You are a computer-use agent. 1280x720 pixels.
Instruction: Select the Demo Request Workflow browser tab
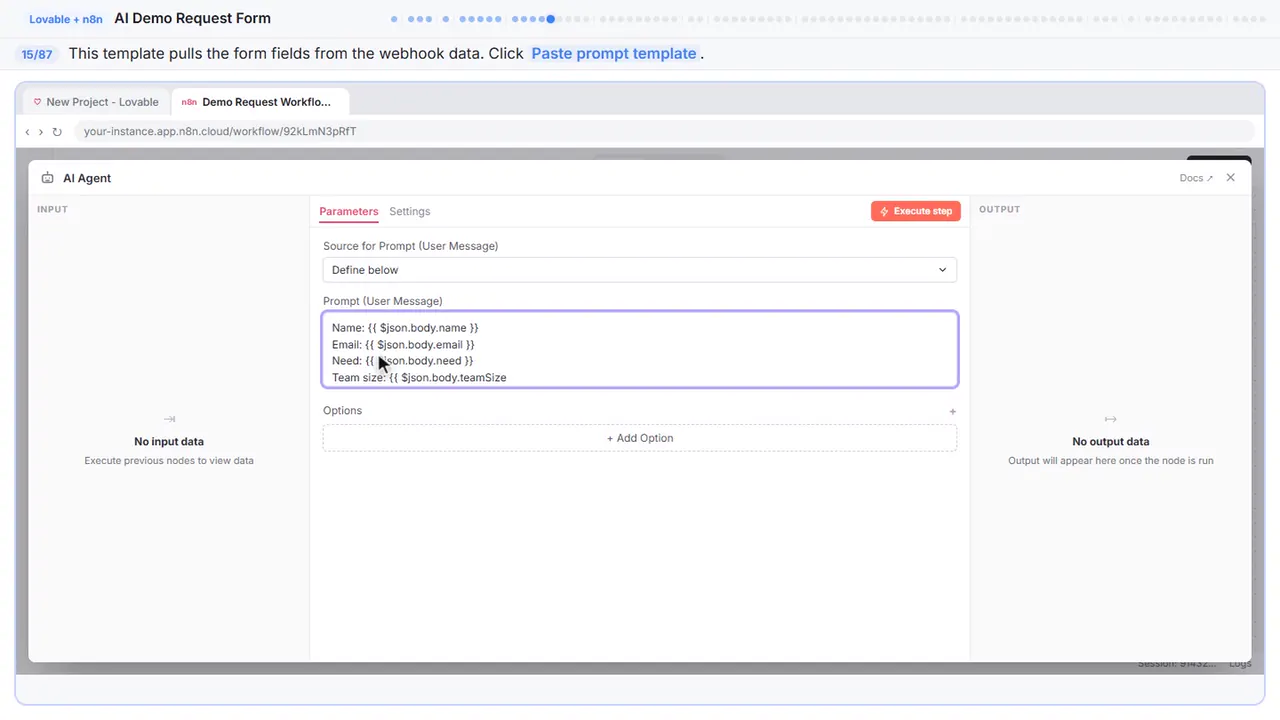pyautogui.click(x=260, y=102)
